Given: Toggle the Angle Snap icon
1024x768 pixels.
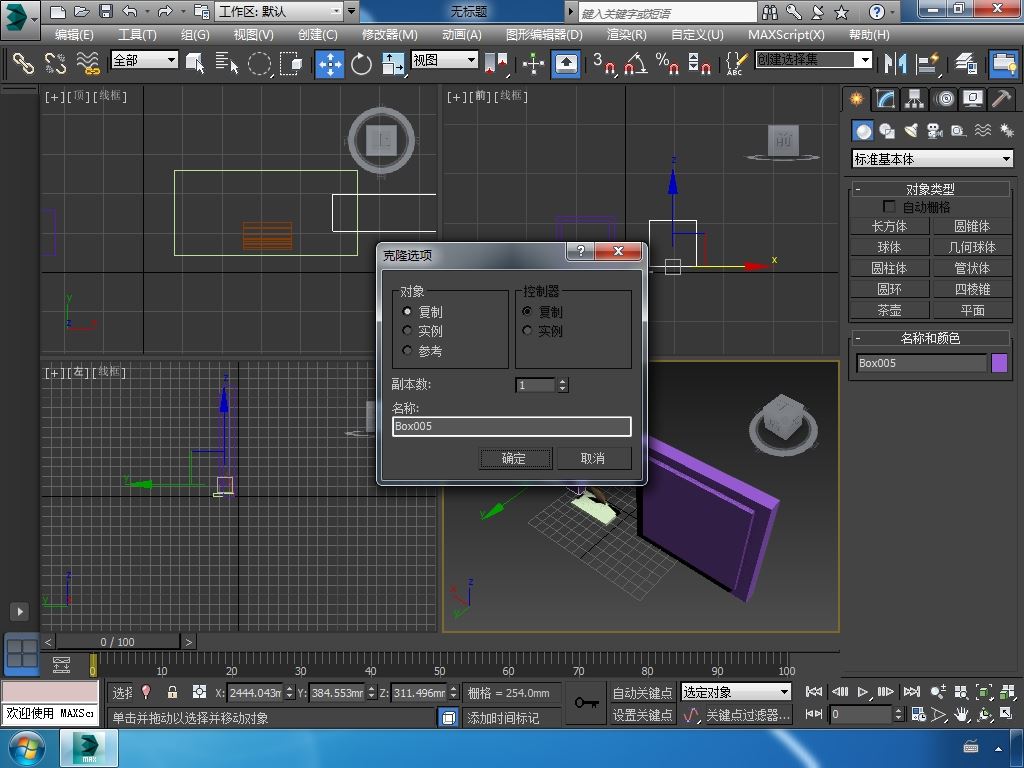Looking at the screenshot, I should [x=635, y=64].
